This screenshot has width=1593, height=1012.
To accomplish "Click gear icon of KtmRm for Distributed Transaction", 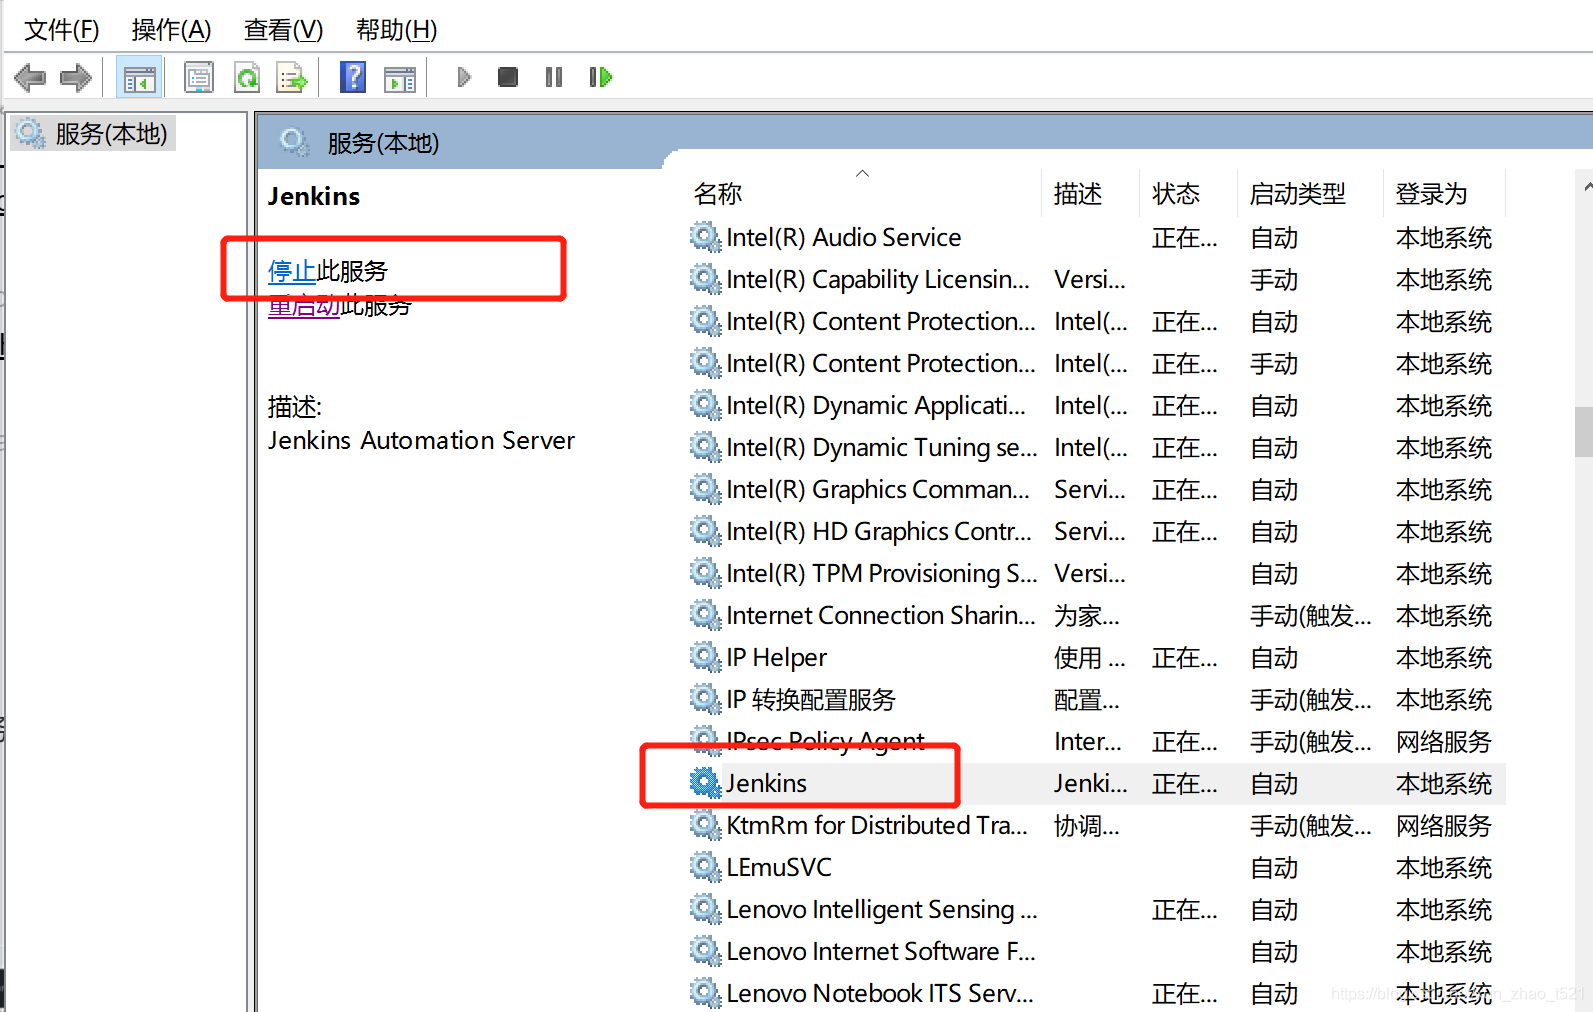I will 705,825.
